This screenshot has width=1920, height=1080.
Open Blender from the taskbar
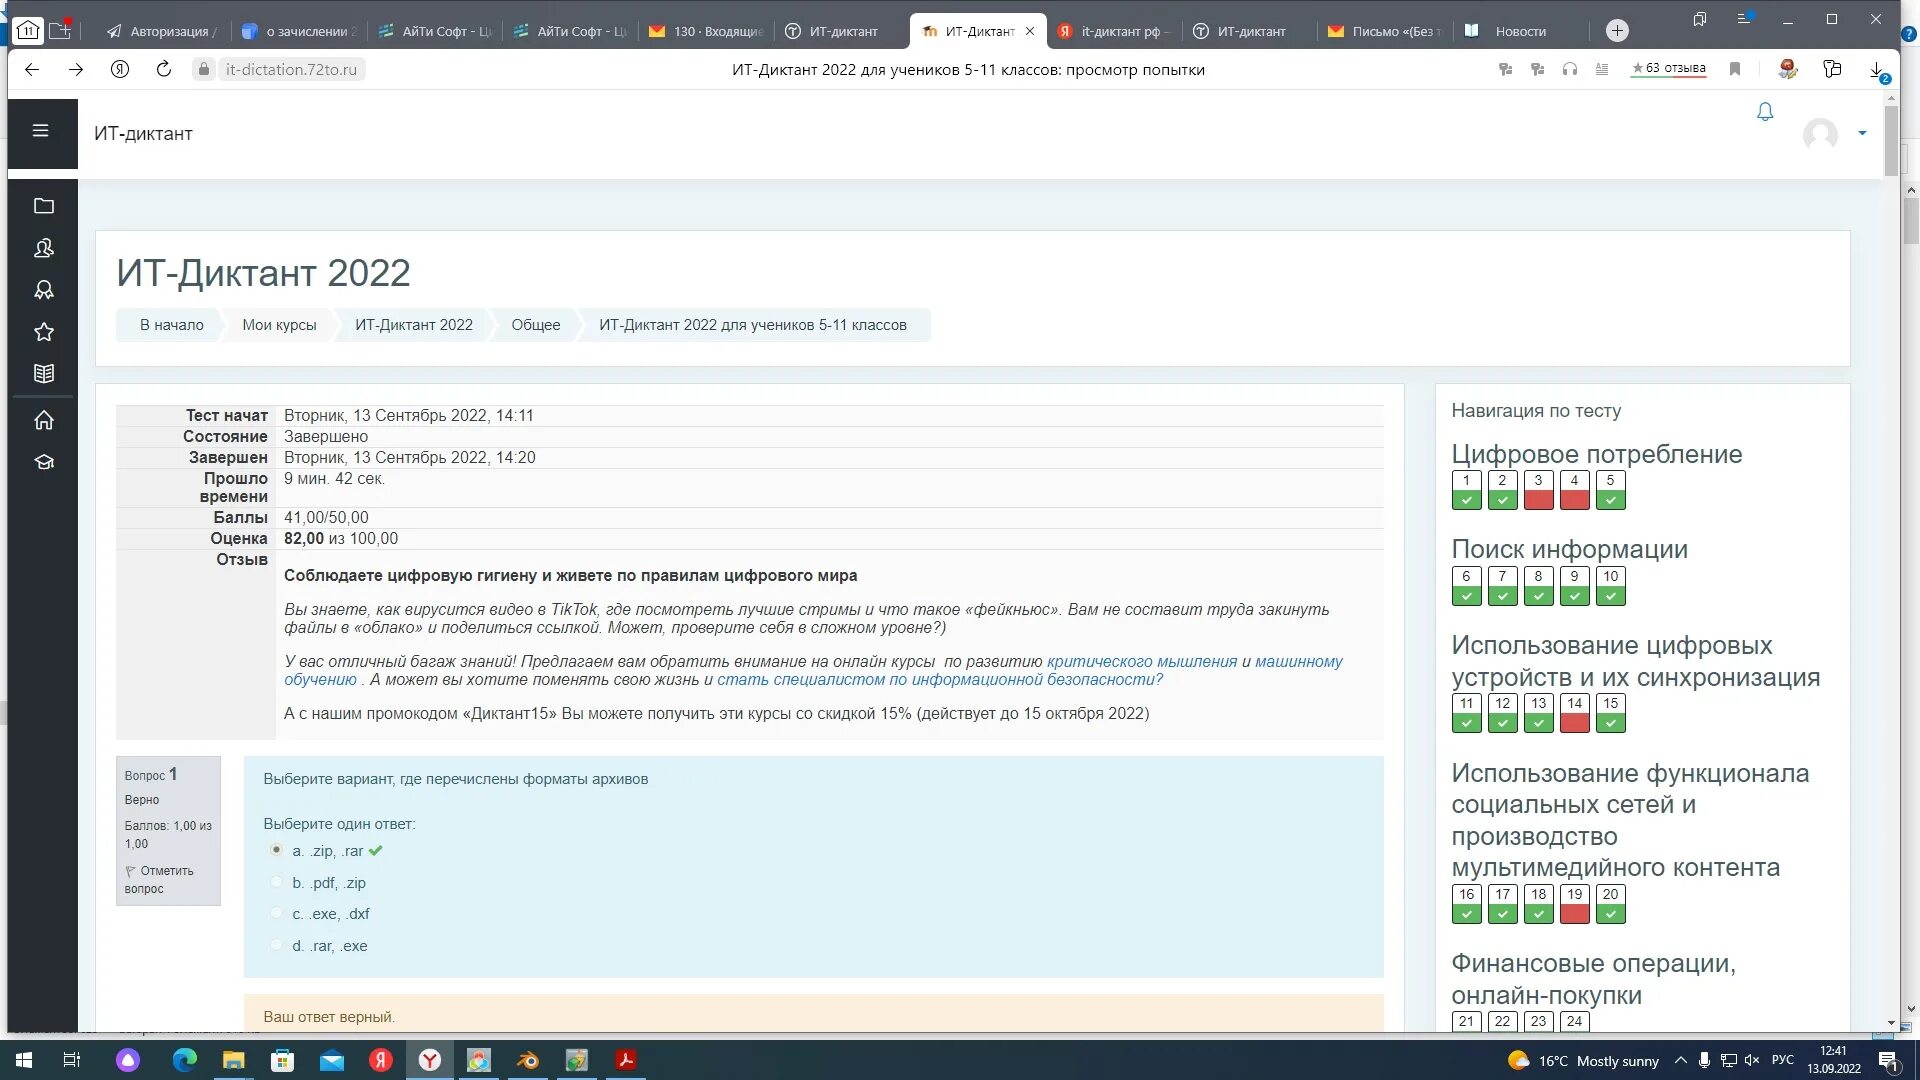[528, 1060]
